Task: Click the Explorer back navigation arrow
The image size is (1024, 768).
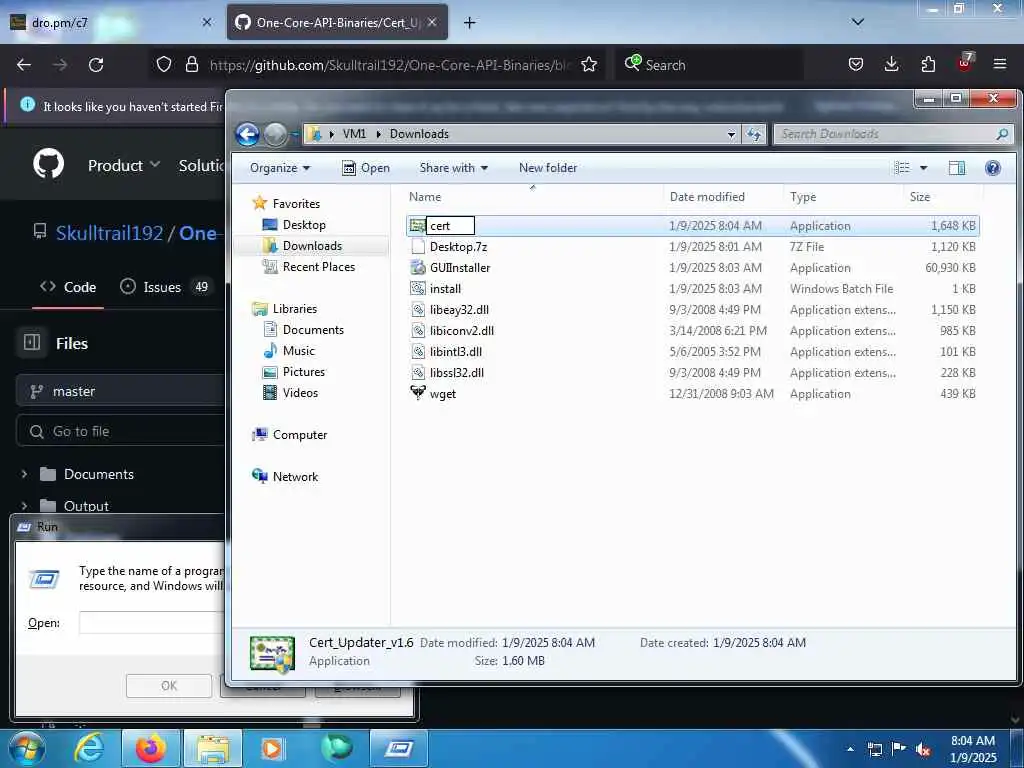Action: (248, 134)
